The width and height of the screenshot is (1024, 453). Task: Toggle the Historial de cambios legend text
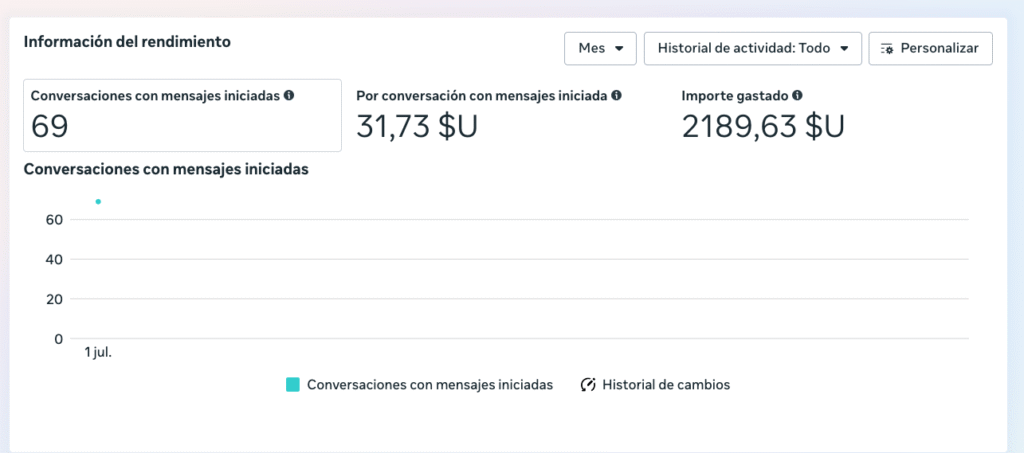tap(666, 385)
